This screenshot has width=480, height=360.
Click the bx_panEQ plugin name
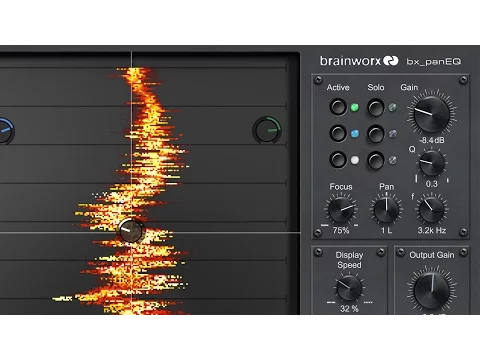(x=433, y=62)
